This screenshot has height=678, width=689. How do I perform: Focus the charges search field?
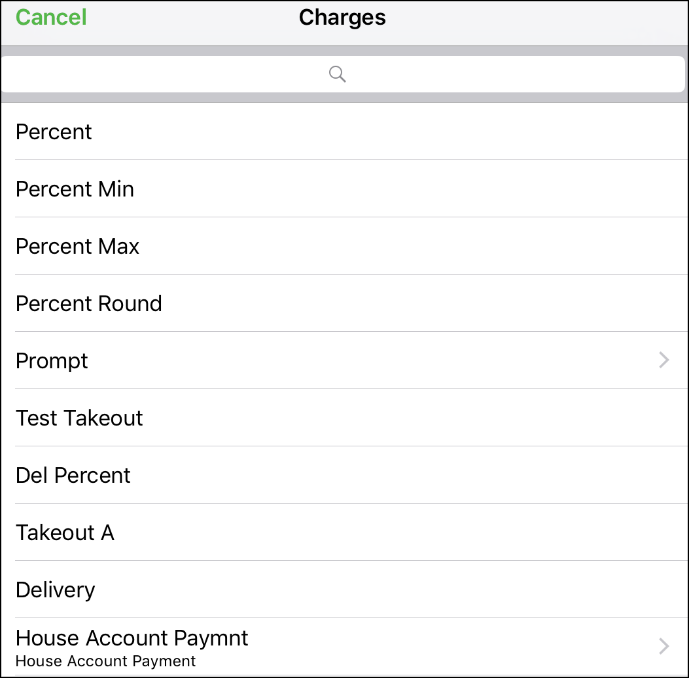click(343, 74)
